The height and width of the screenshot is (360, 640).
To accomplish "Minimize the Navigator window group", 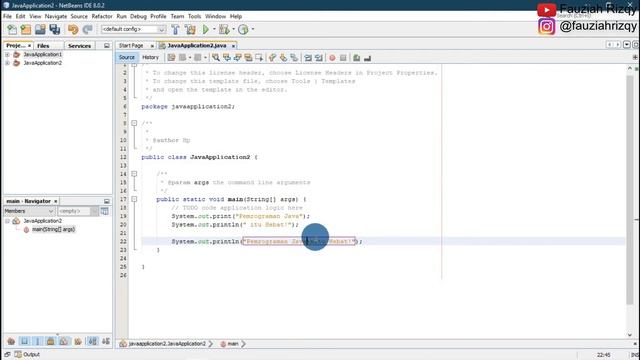I will 107,201.
